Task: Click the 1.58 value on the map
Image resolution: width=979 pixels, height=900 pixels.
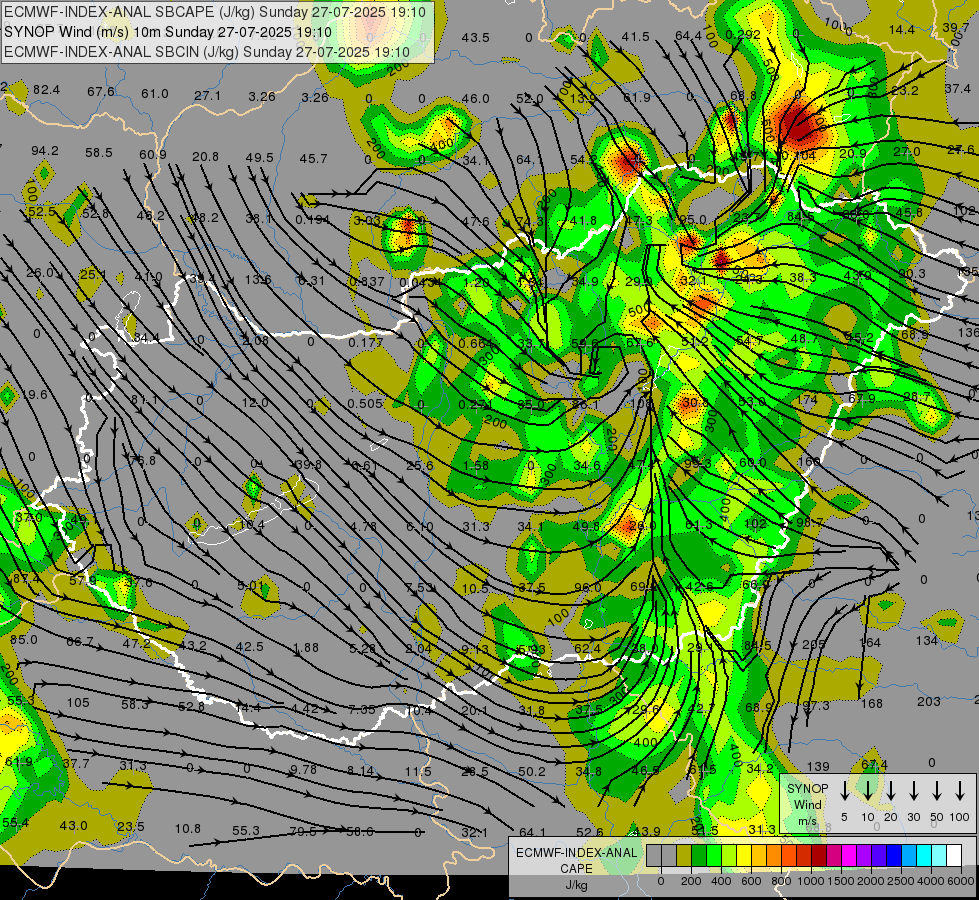Action: point(476,465)
